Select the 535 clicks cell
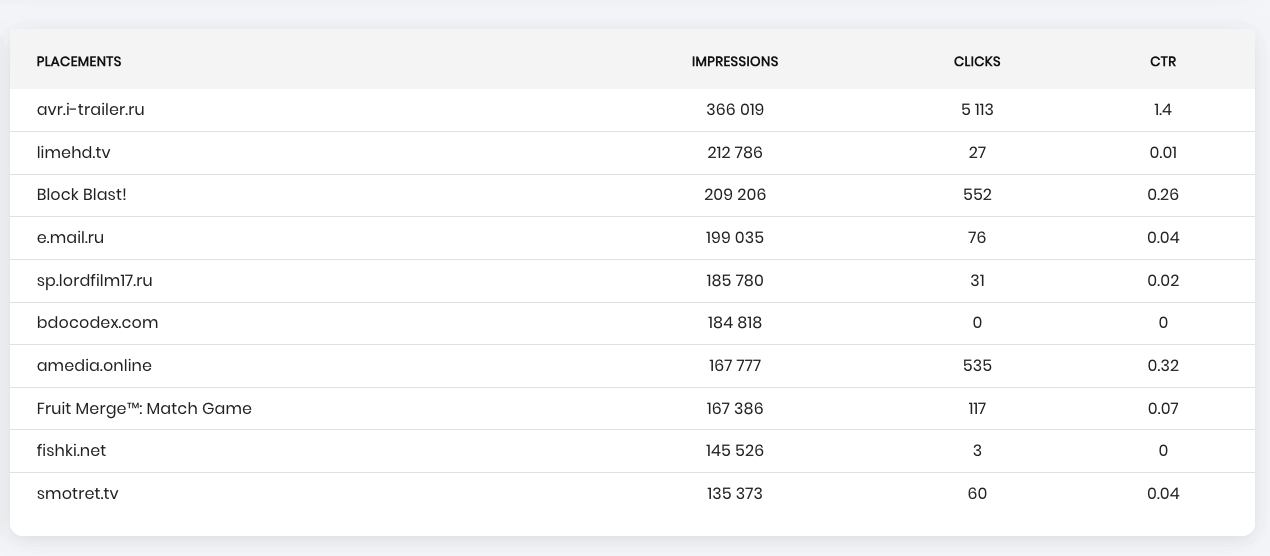Image resolution: width=1270 pixels, height=556 pixels. pos(977,366)
